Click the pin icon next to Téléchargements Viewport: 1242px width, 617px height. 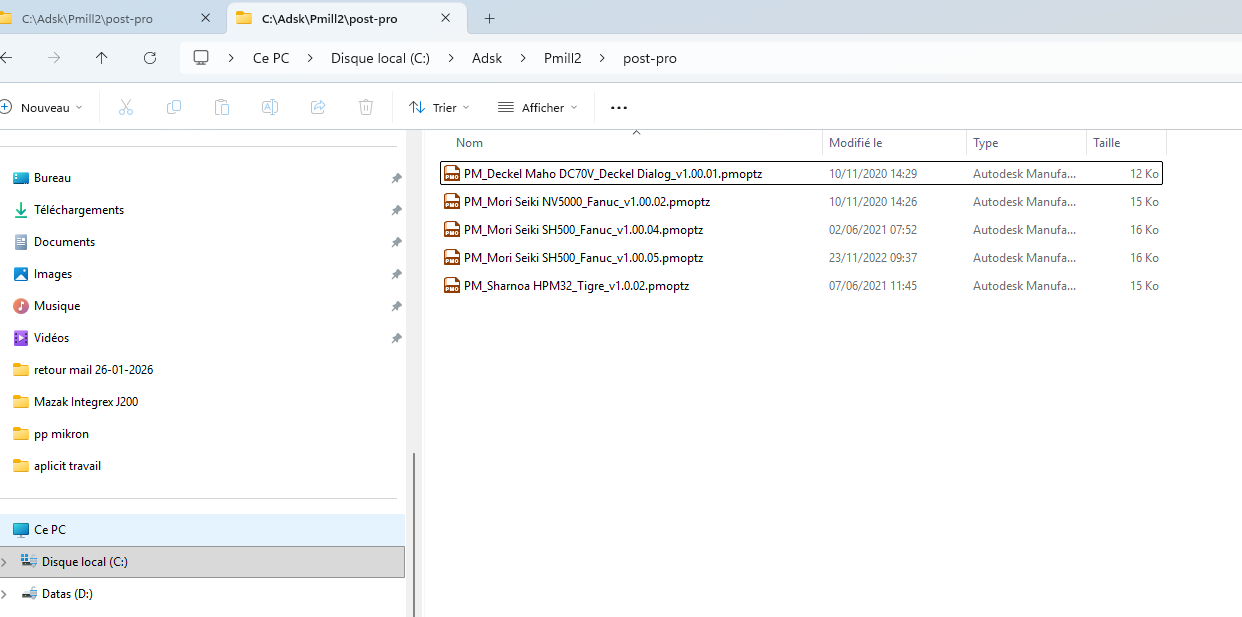[x=396, y=210]
